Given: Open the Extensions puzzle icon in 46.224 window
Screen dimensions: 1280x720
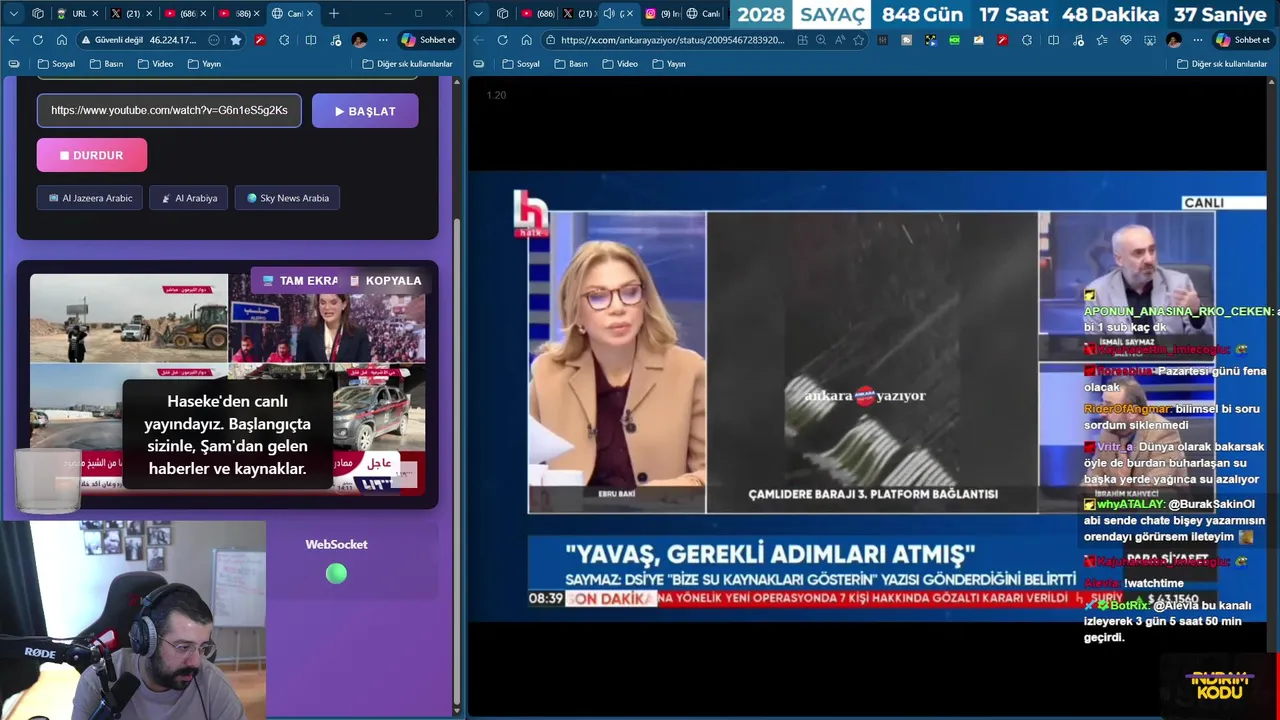Looking at the screenshot, I should click(x=284, y=40).
